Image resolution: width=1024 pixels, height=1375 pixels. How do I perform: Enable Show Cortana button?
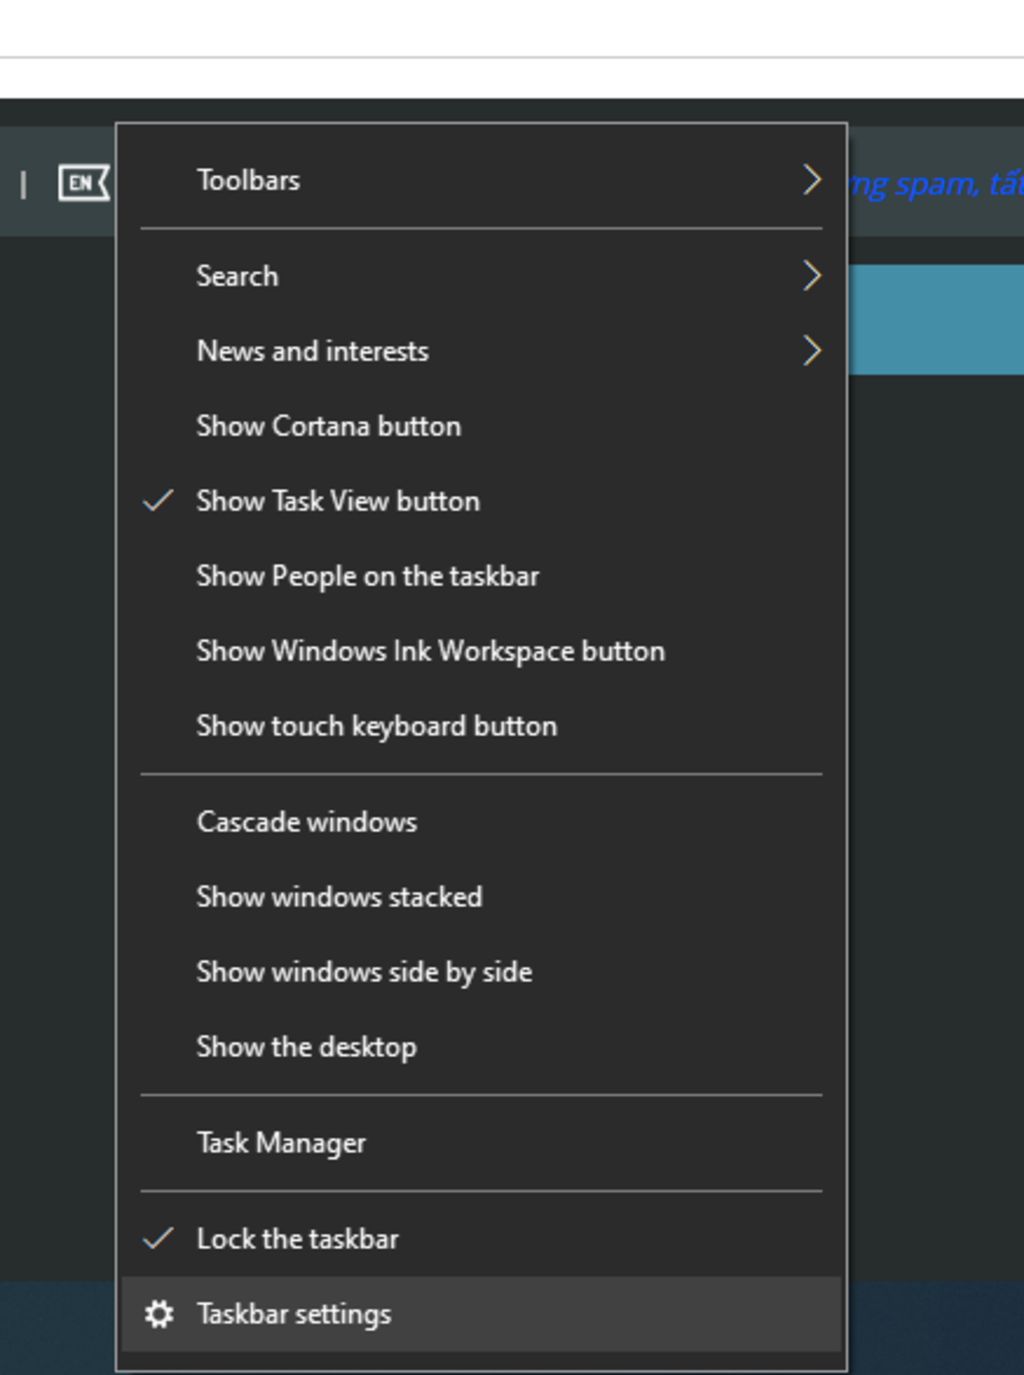481,426
